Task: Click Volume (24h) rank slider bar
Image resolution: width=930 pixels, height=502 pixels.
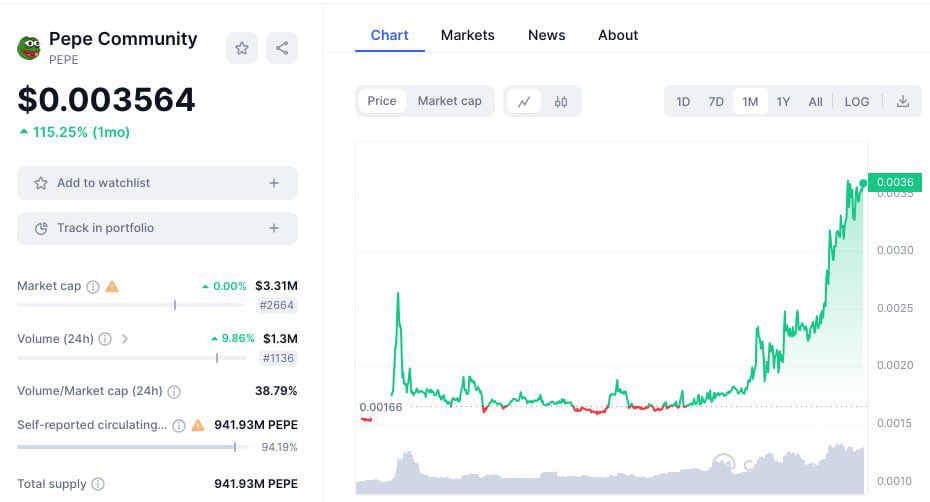Action: coord(132,358)
